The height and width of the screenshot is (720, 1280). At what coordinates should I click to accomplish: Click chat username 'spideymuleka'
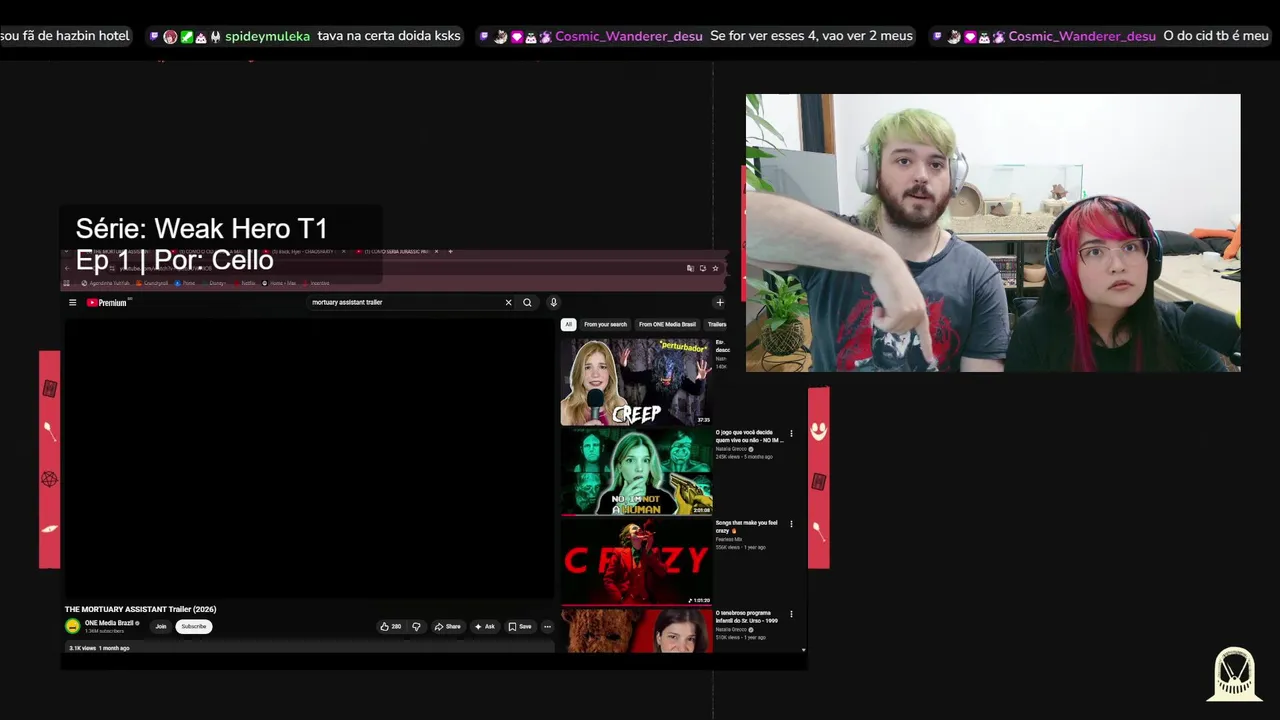(x=267, y=36)
